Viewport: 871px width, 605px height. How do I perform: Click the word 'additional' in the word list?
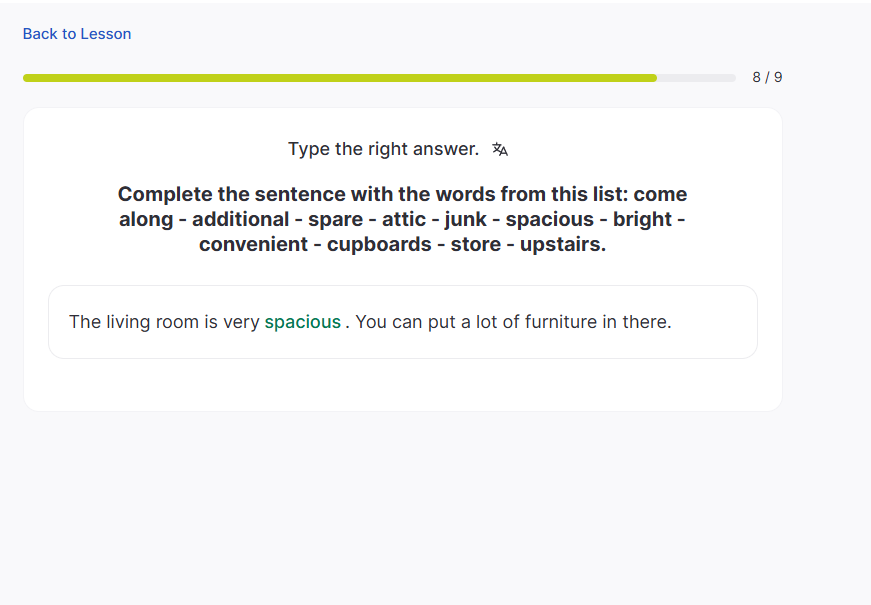(240, 219)
